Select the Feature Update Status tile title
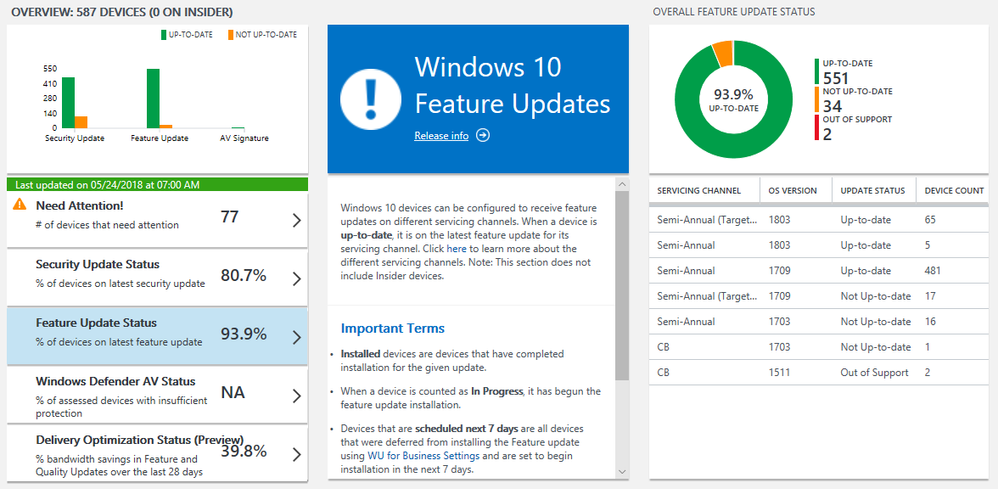This screenshot has height=489, width=998. tap(96, 323)
